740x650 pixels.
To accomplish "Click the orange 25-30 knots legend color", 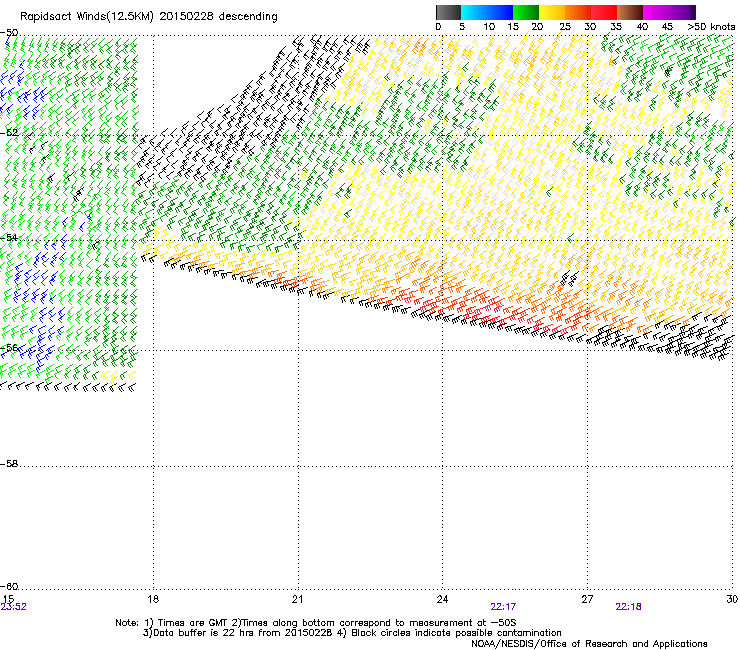I will [578, 12].
